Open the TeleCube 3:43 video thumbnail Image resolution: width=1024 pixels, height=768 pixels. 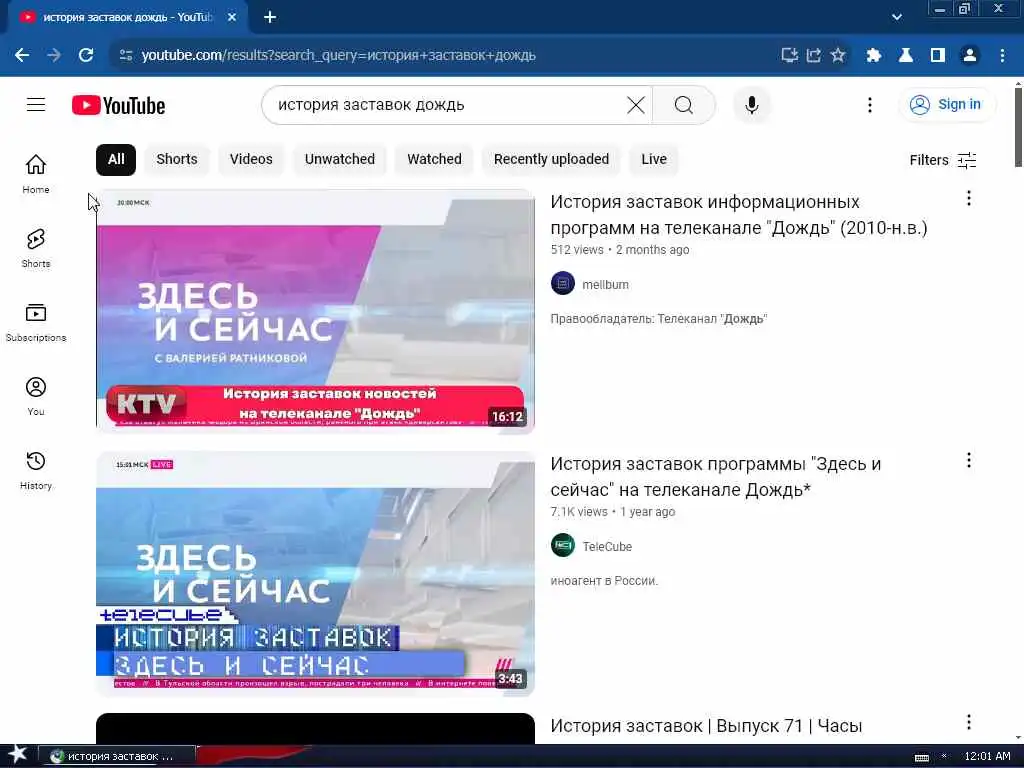[x=315, y=573]
